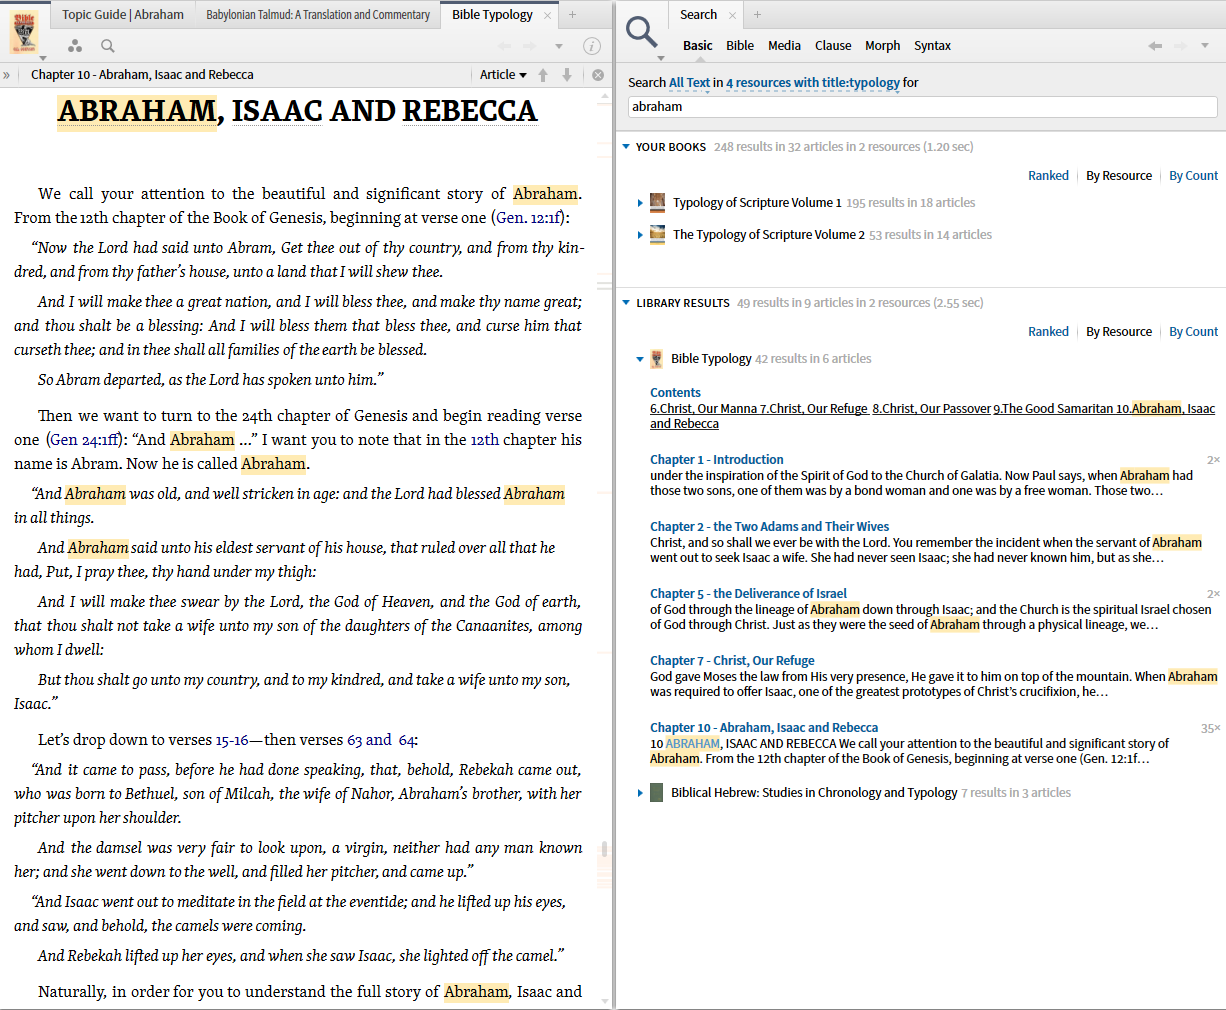Select the Morph search type
Viewport: 1226px width, 1010px height.
click(883, 46)
